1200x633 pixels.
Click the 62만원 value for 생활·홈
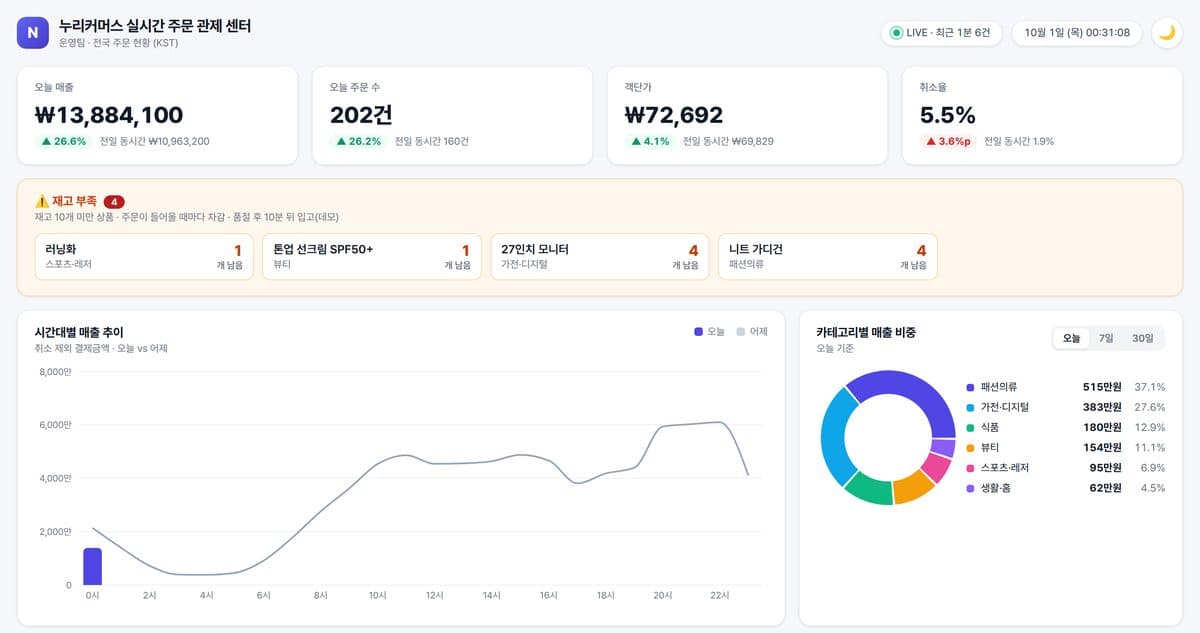[1105, 488]
